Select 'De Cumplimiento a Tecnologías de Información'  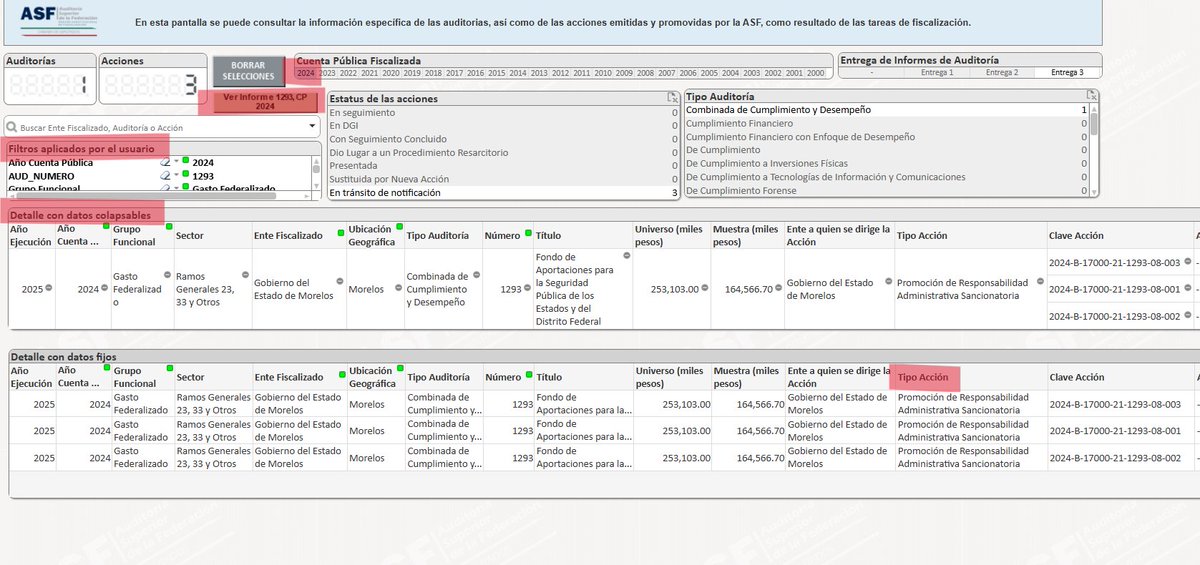pyautogui.click(x=886, y=176)
